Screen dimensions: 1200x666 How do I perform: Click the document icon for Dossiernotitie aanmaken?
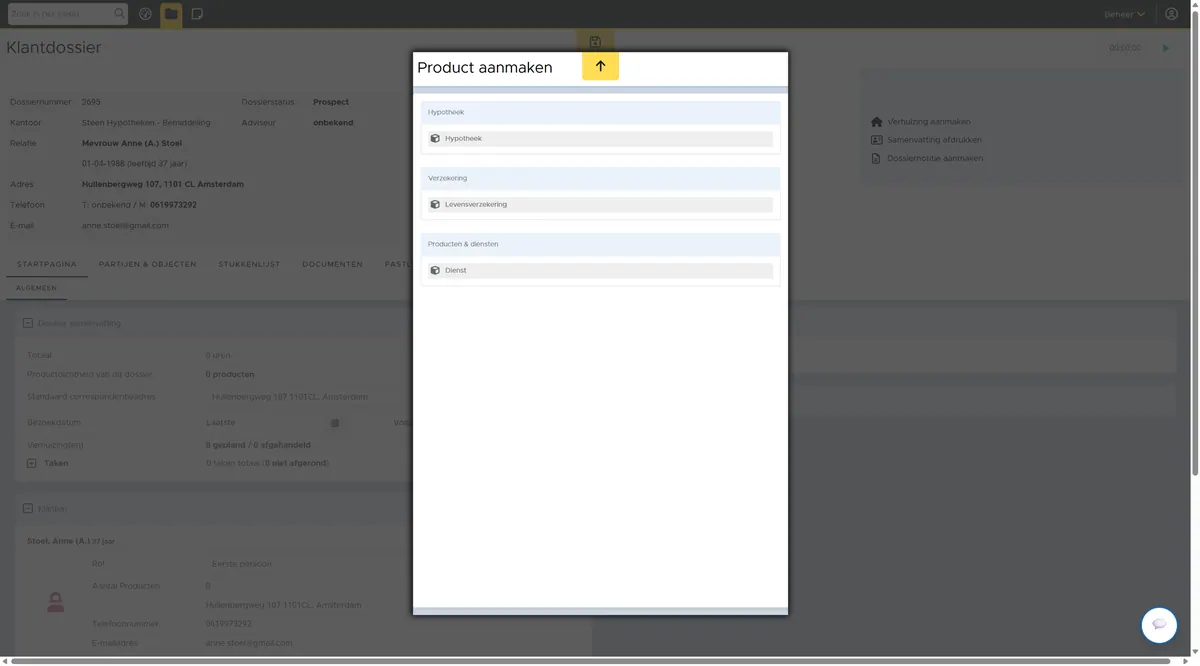click(877, 158)
